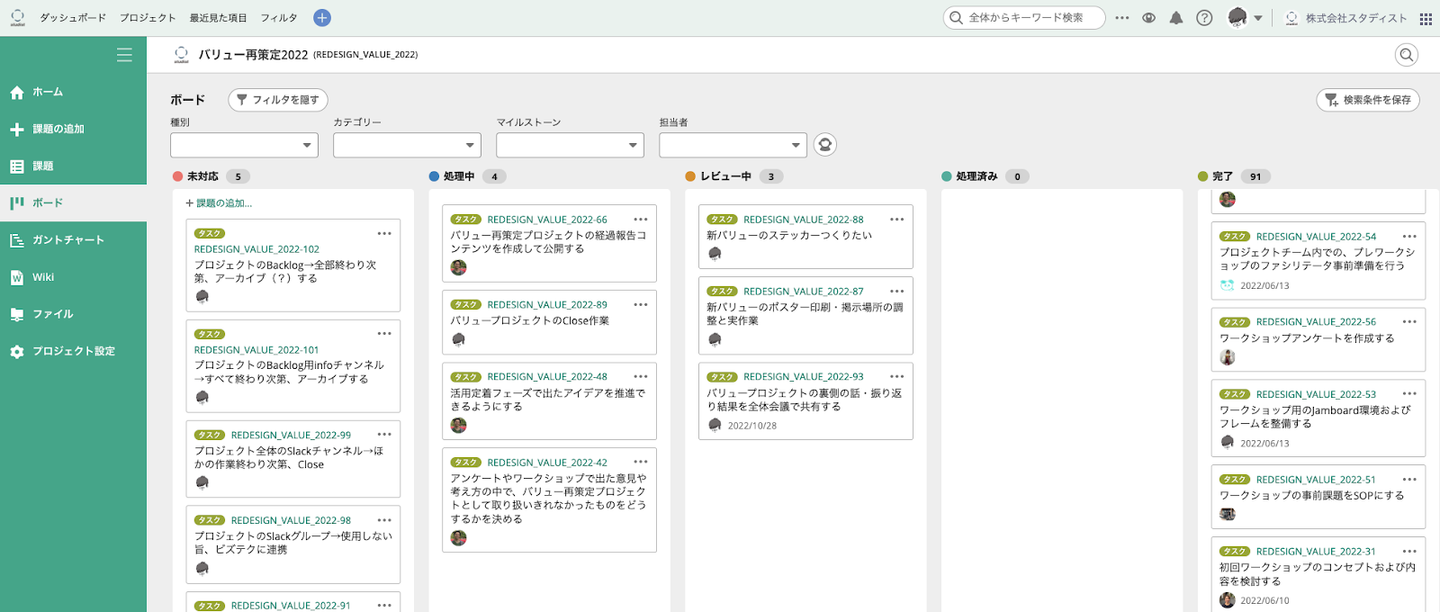Click assignee avatar on card REDESIGN_VALUE_2022-66
1440x612 pixels.
[459, 267]
